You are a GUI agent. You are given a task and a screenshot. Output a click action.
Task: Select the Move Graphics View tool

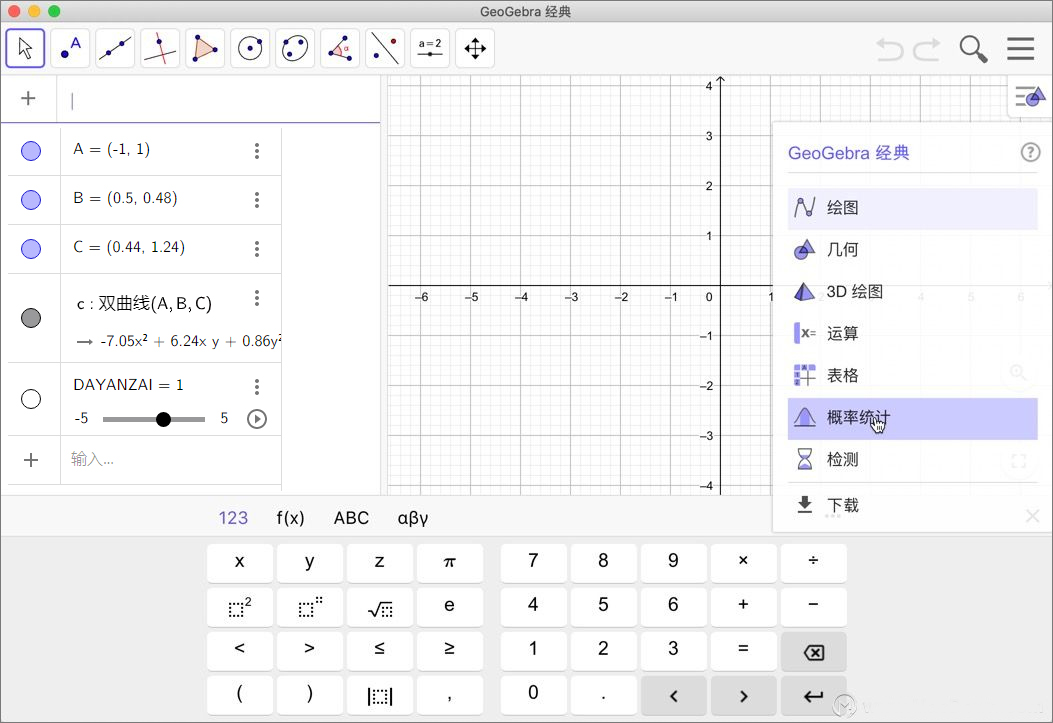(x=474, y=47)
